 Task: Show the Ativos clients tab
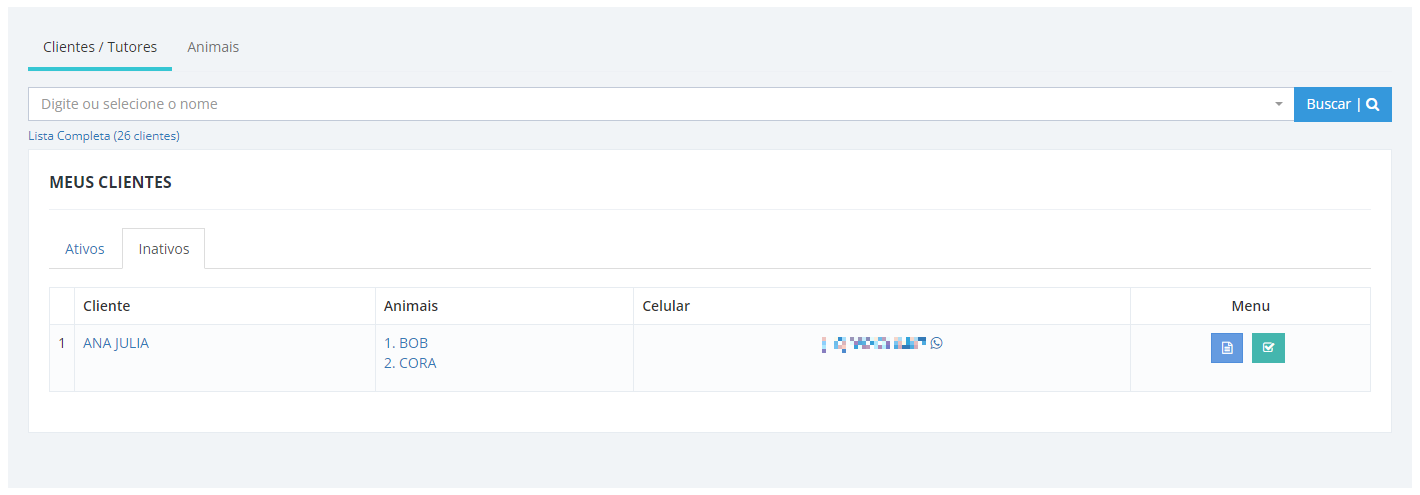pos(85,249)
